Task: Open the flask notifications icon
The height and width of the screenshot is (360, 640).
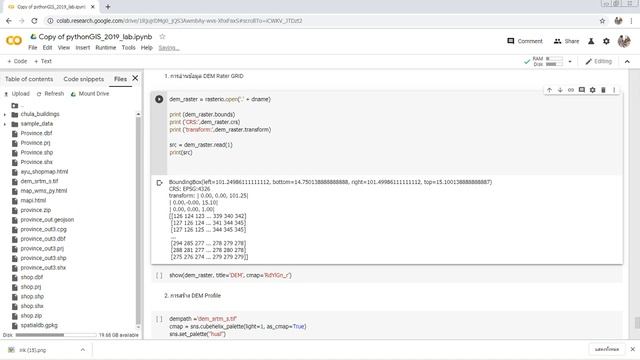Action: tap(591, 41)
